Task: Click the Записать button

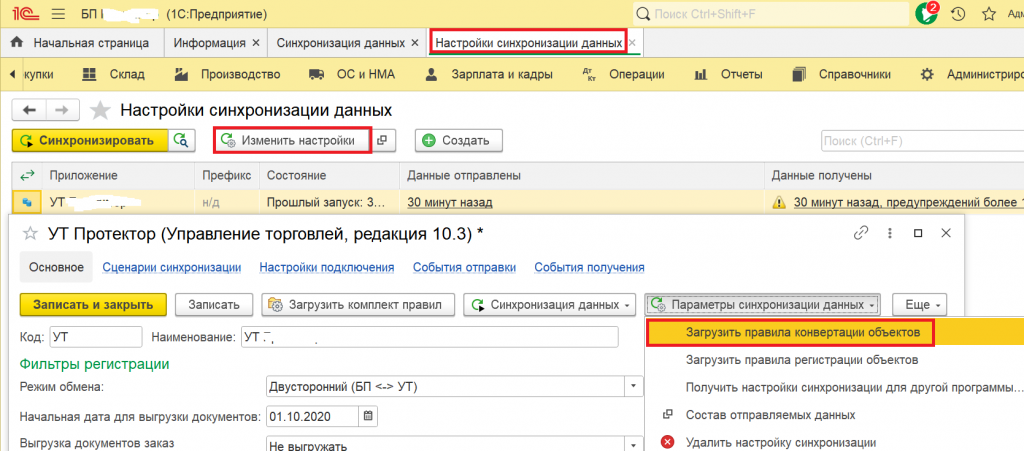Action: (x=216, y=305)
